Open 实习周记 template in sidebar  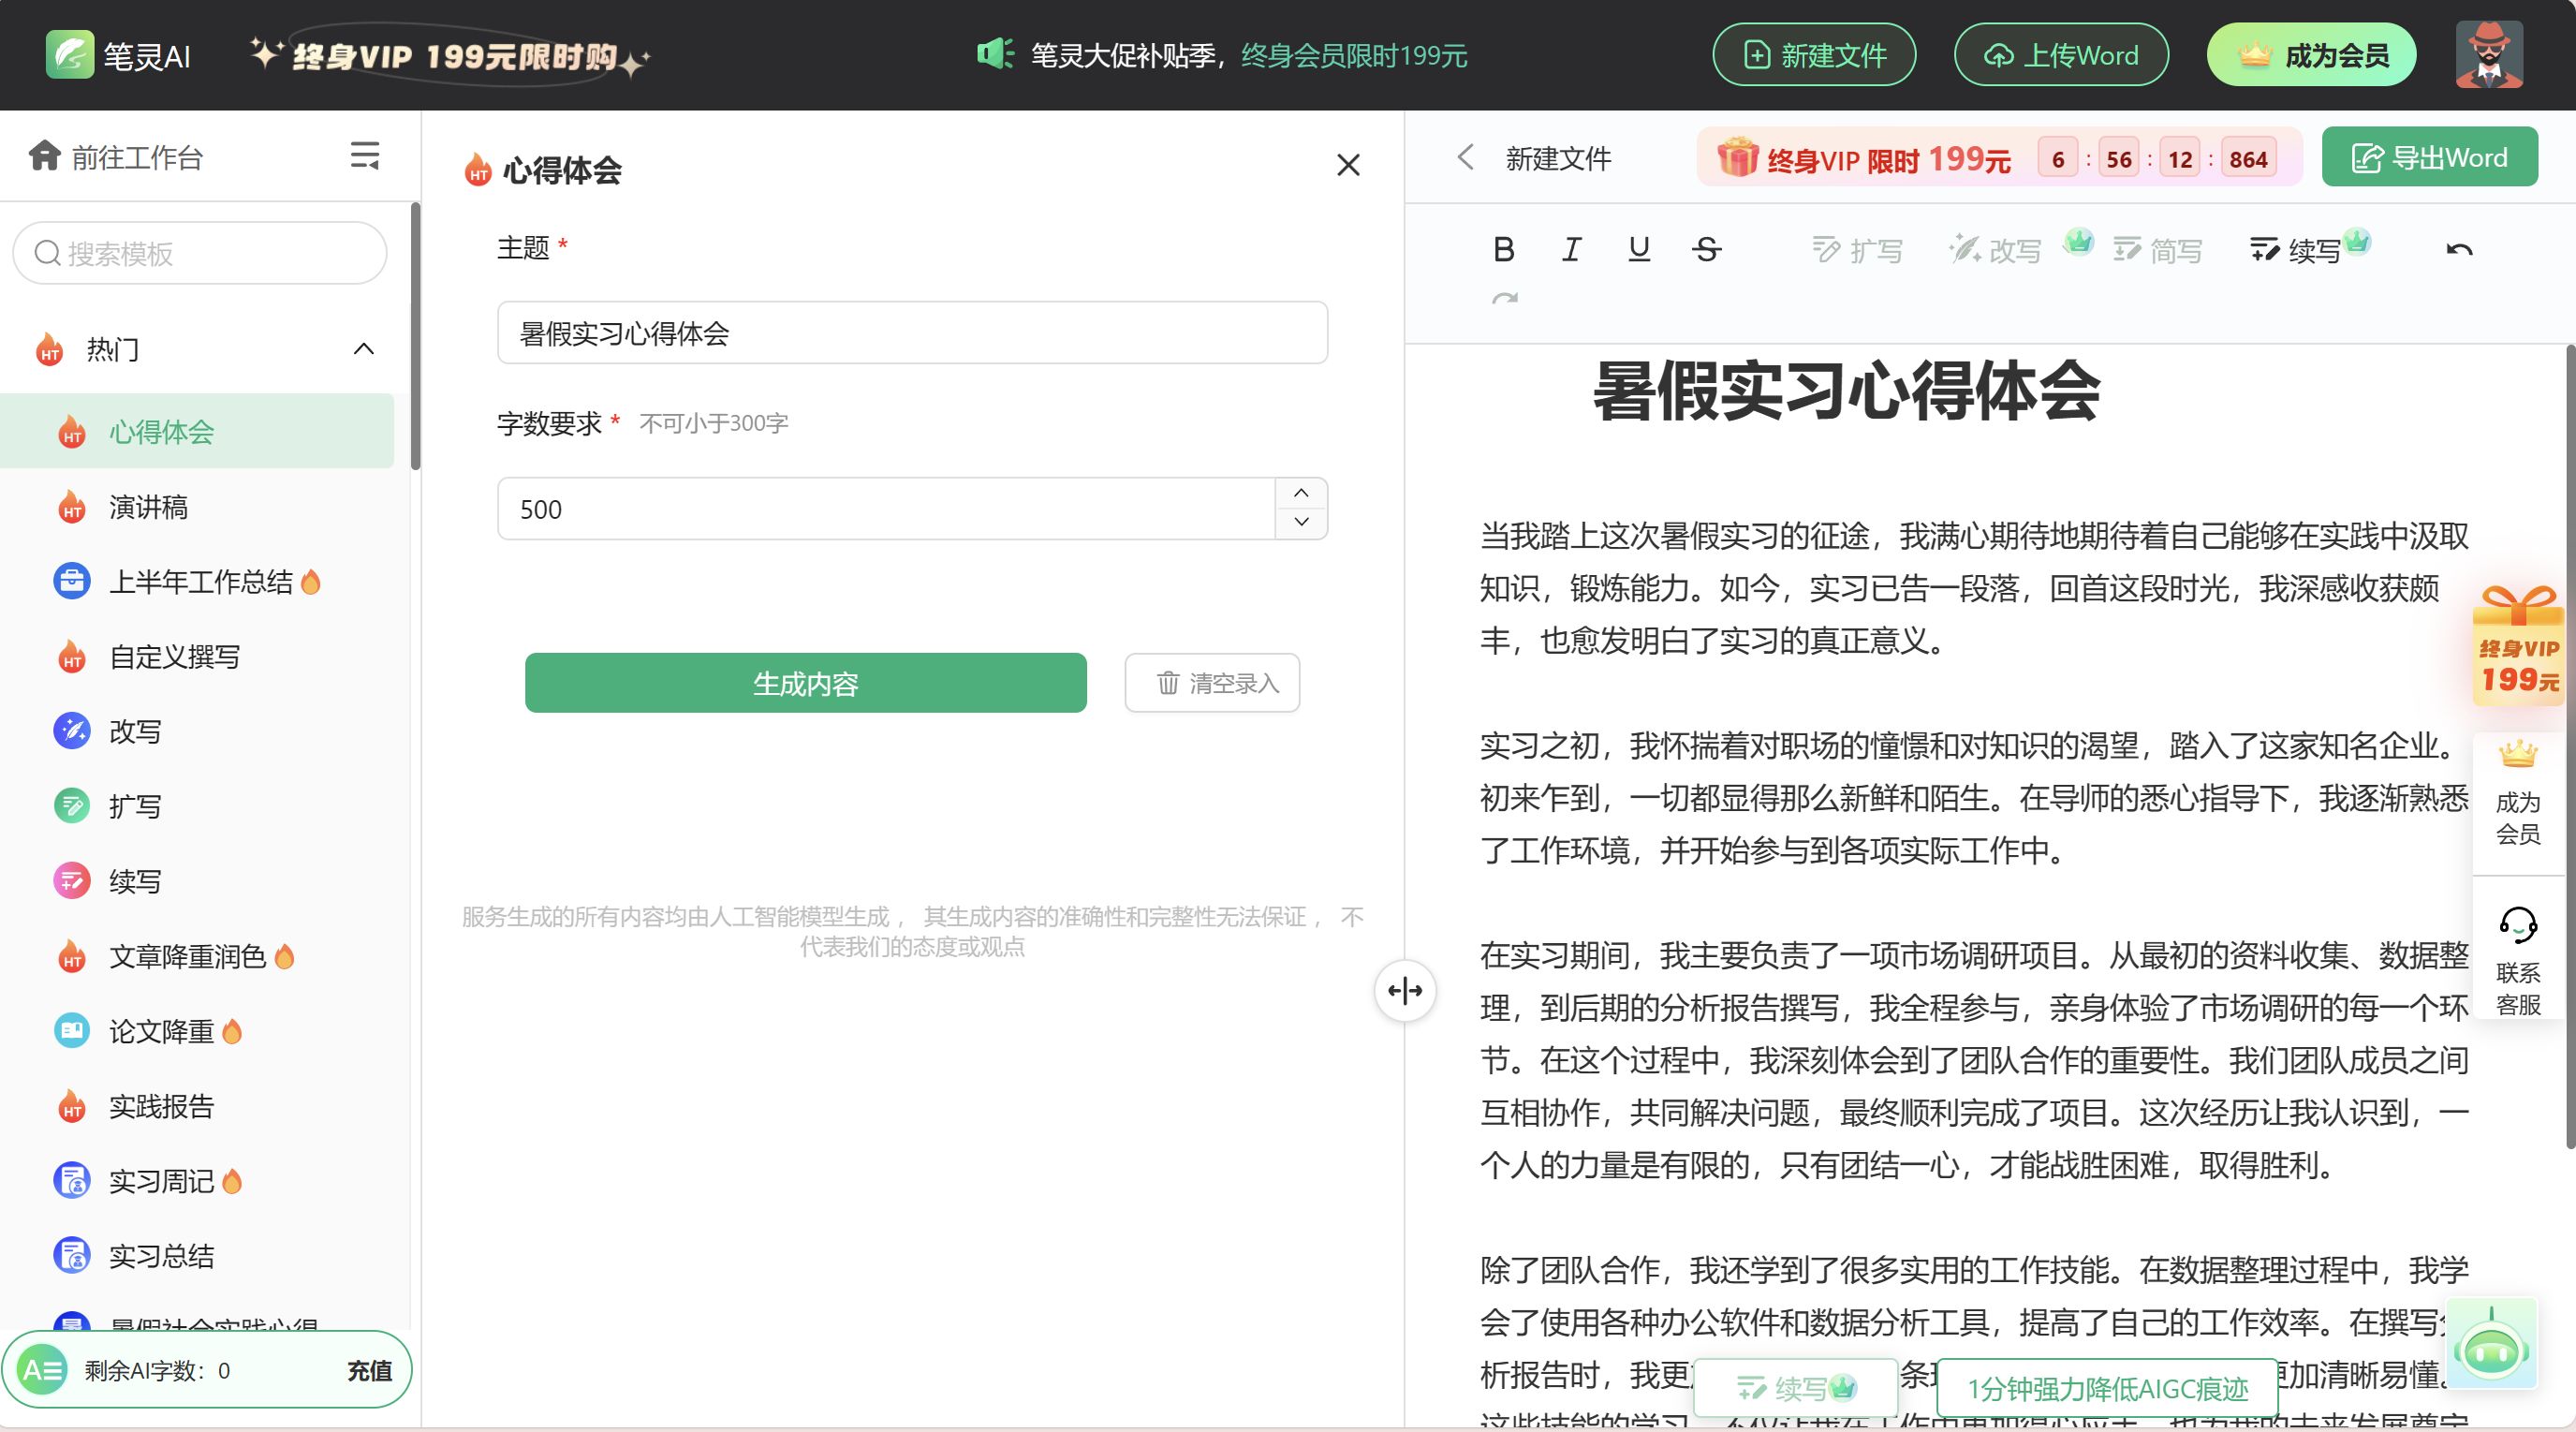[161, 1181]
